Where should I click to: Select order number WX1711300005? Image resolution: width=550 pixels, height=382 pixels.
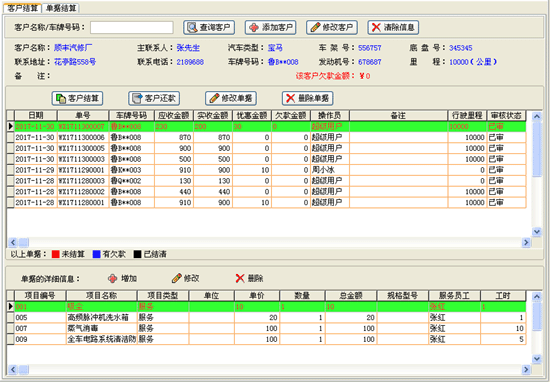coord(81,148)
